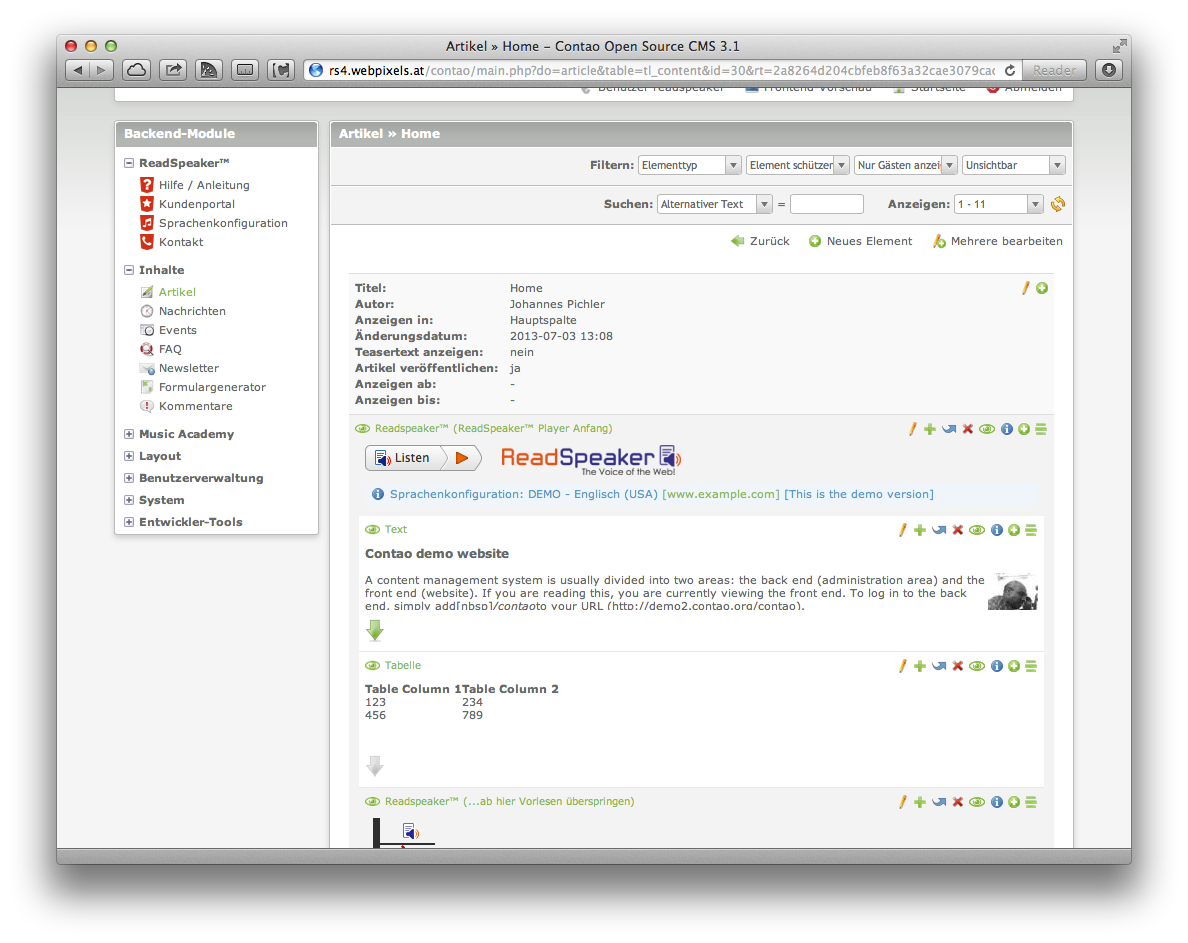Screen dimensions: 1188x943
Task: Edit the Text element with pencil icon
Action: 902,530
